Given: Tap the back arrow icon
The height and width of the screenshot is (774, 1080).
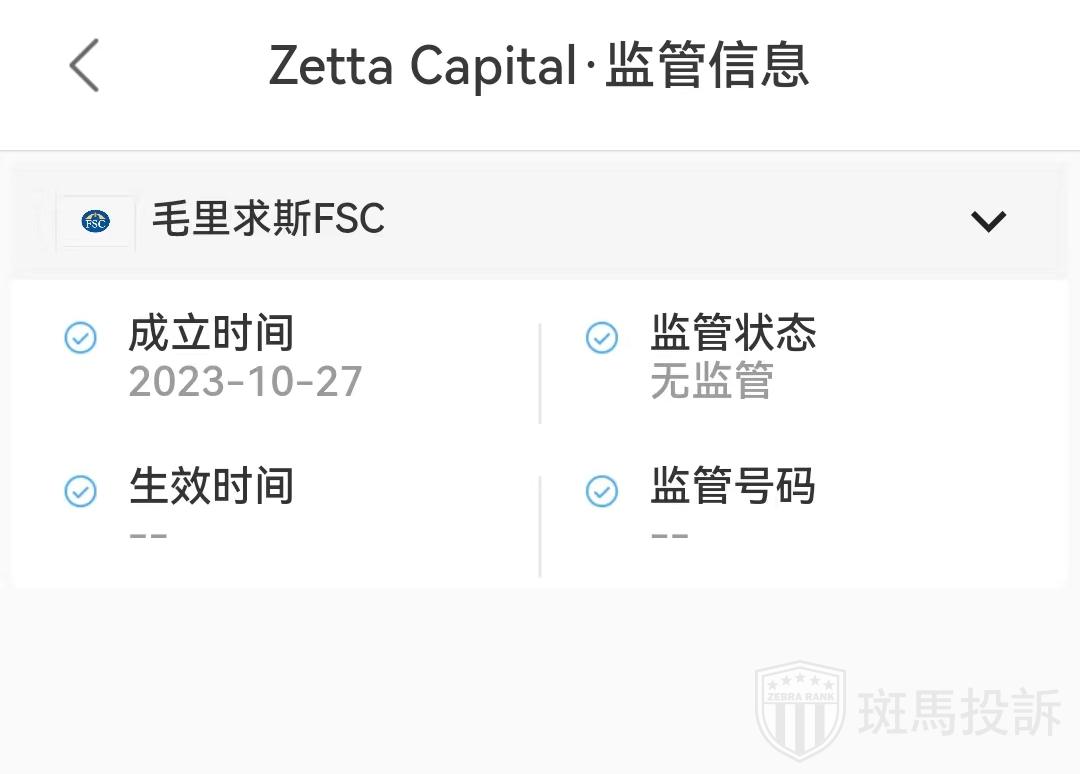Looking at the screenshot, I should tap(84, 66).
